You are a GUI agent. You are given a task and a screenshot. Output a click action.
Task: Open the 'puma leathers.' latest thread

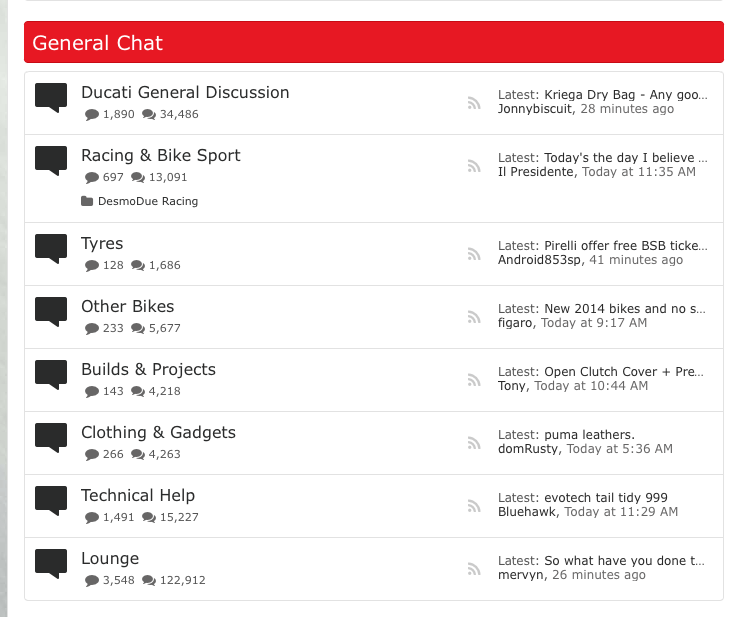[589, 435]
